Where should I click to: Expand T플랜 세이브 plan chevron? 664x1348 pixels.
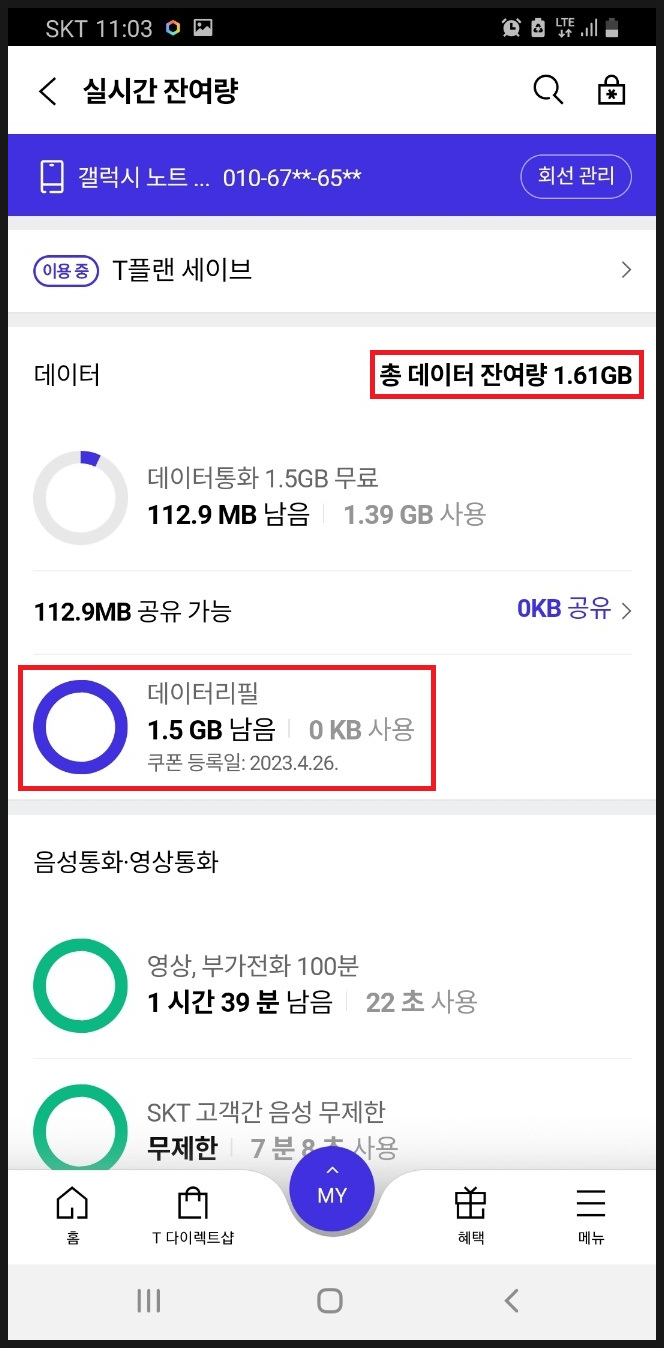(627, 269)
